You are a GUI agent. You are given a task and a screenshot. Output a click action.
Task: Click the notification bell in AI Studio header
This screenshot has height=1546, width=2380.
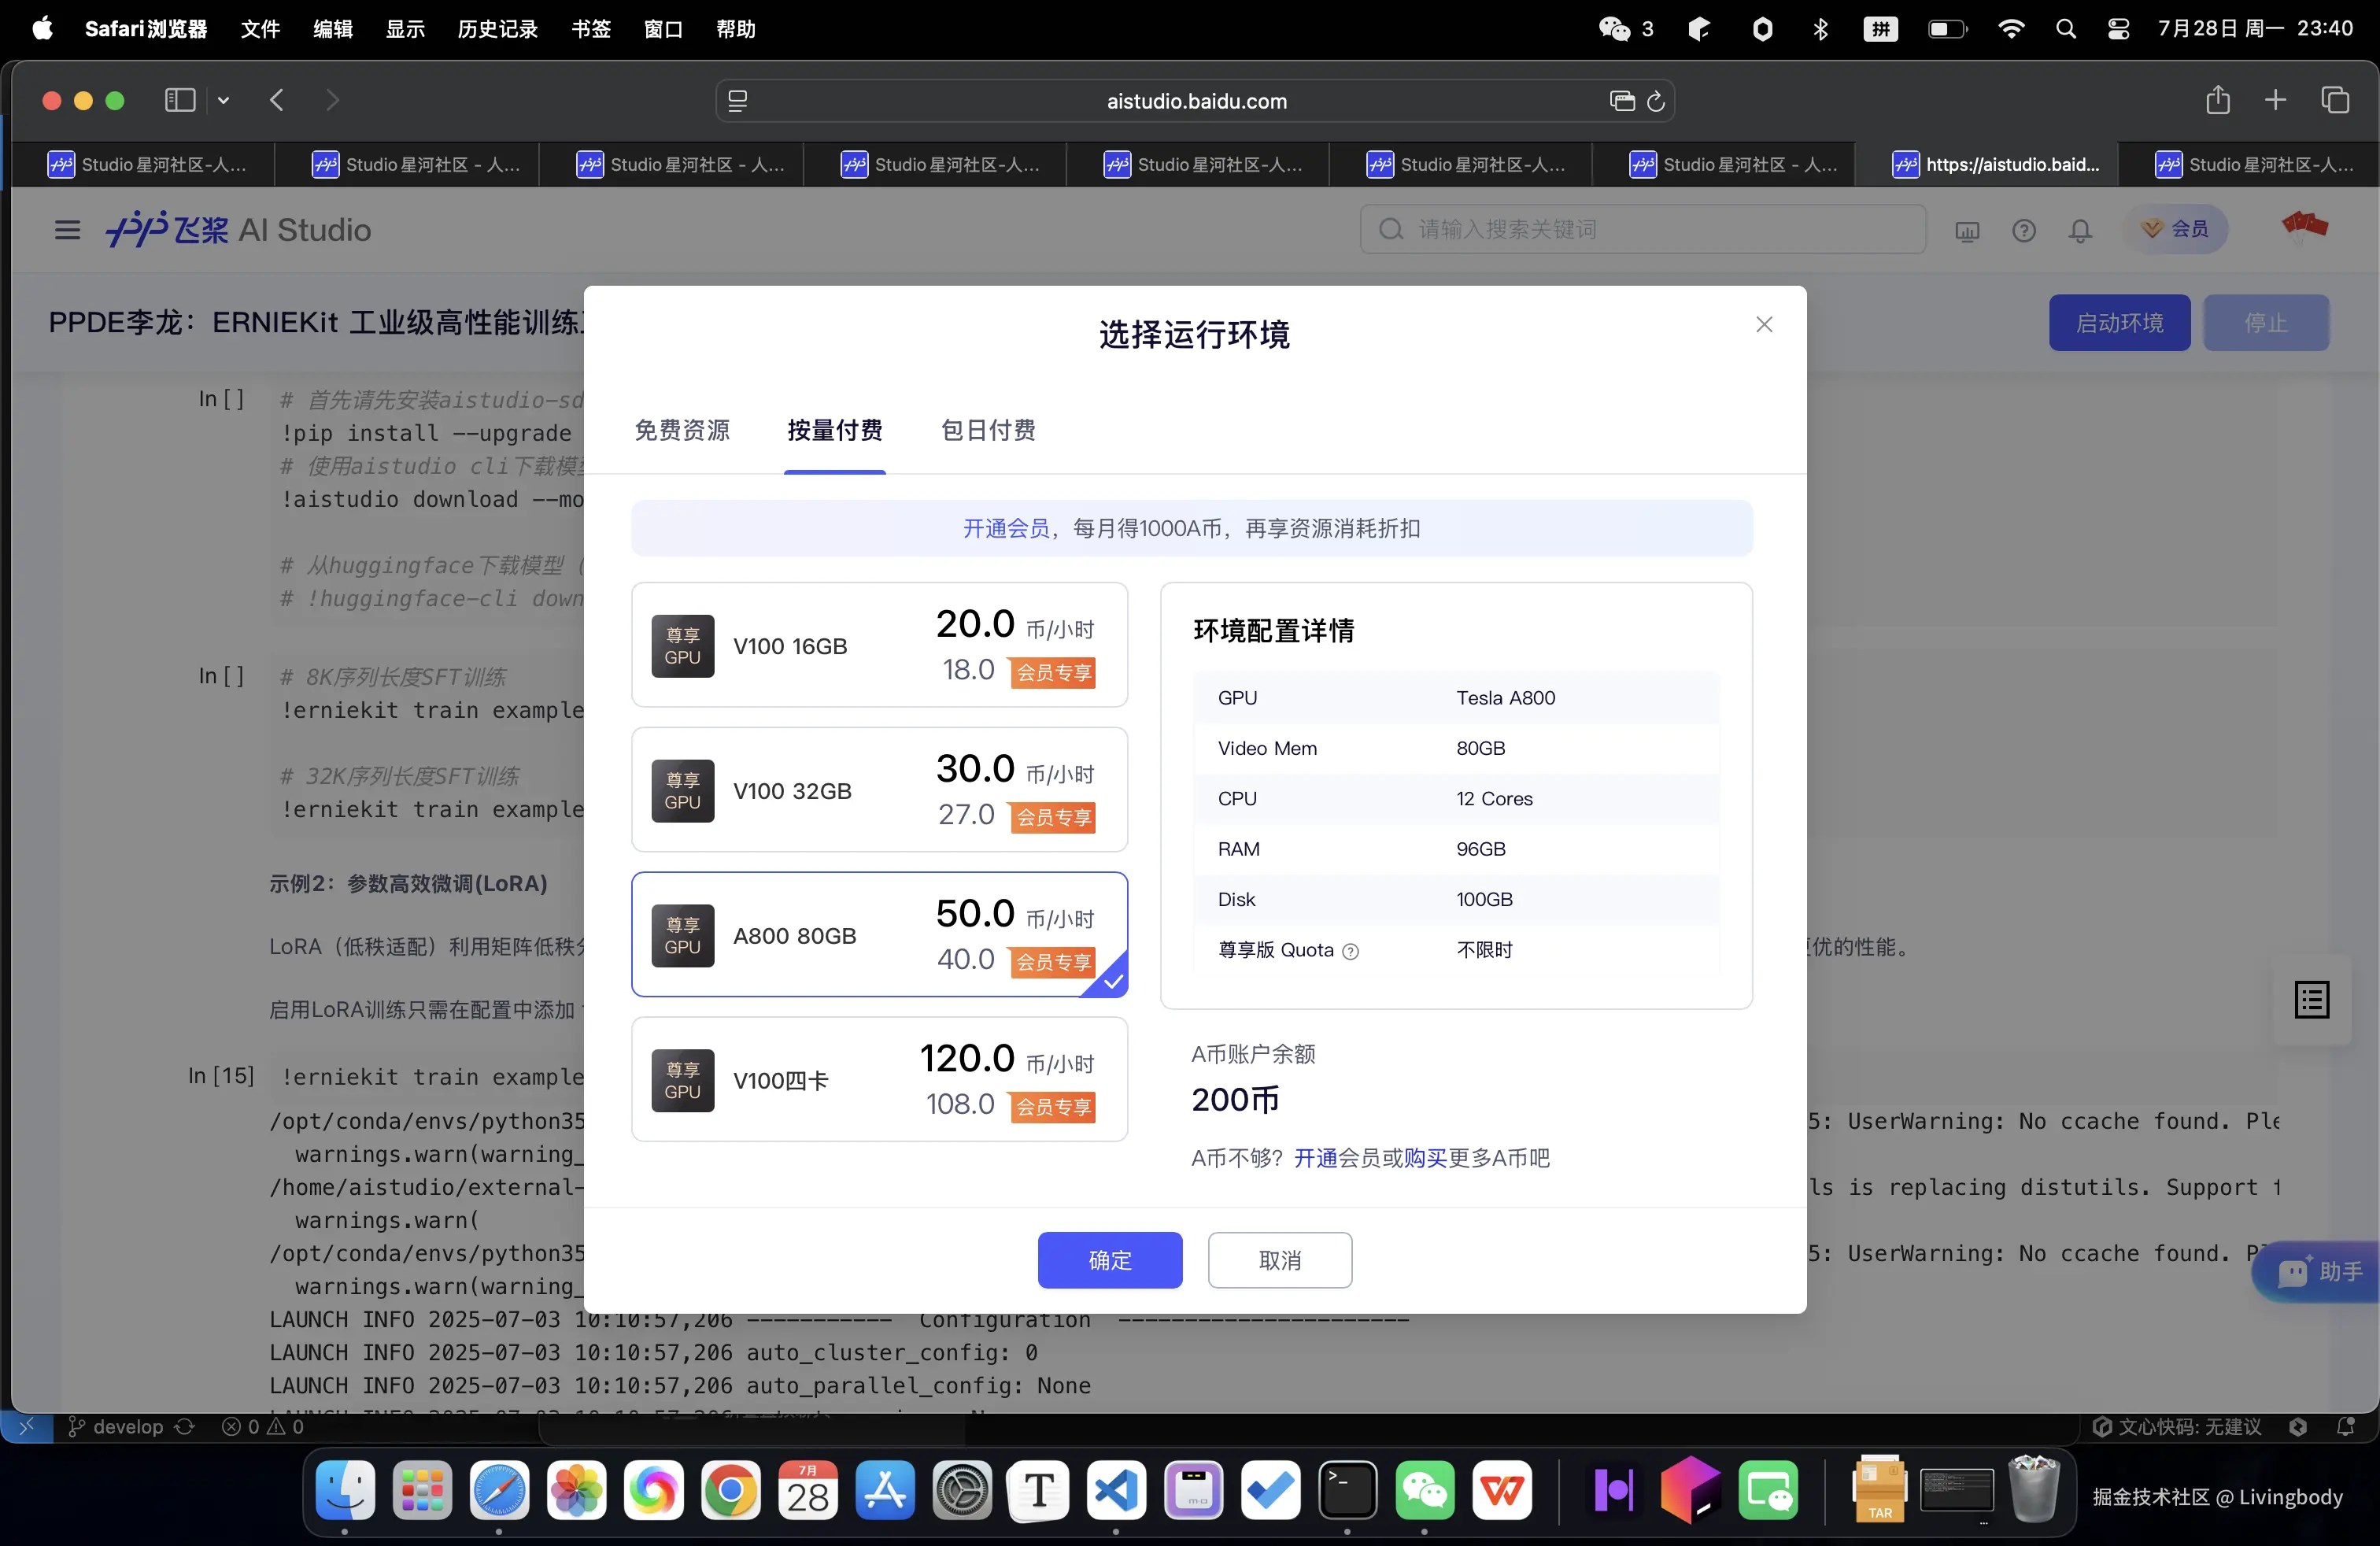pos(2080,230)
